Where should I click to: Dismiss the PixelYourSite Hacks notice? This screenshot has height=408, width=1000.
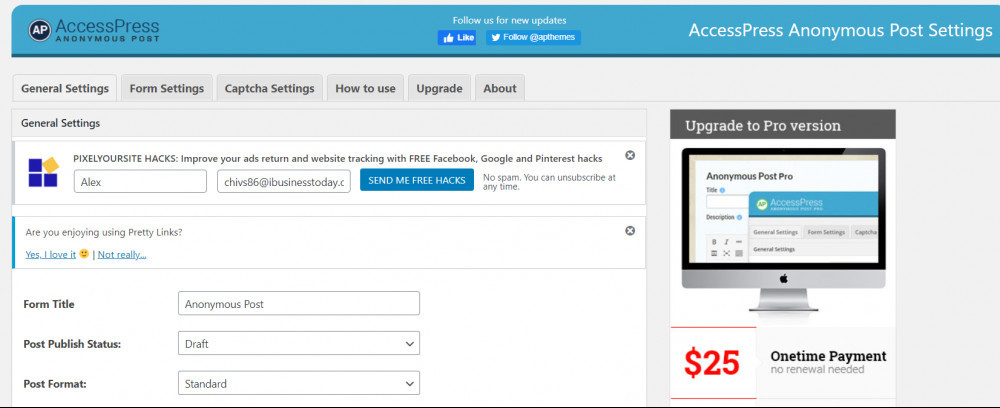coord(629,156)
